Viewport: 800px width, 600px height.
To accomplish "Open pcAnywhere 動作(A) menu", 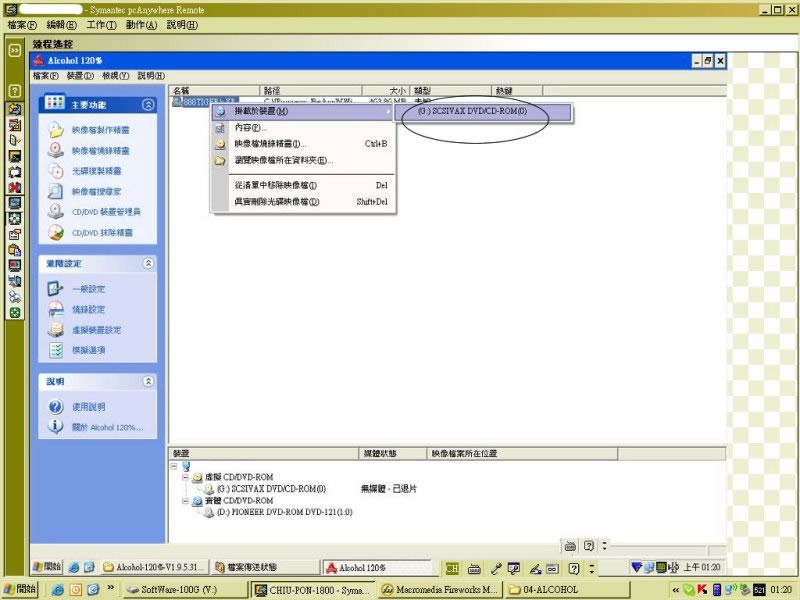I will tap(141, 24).
